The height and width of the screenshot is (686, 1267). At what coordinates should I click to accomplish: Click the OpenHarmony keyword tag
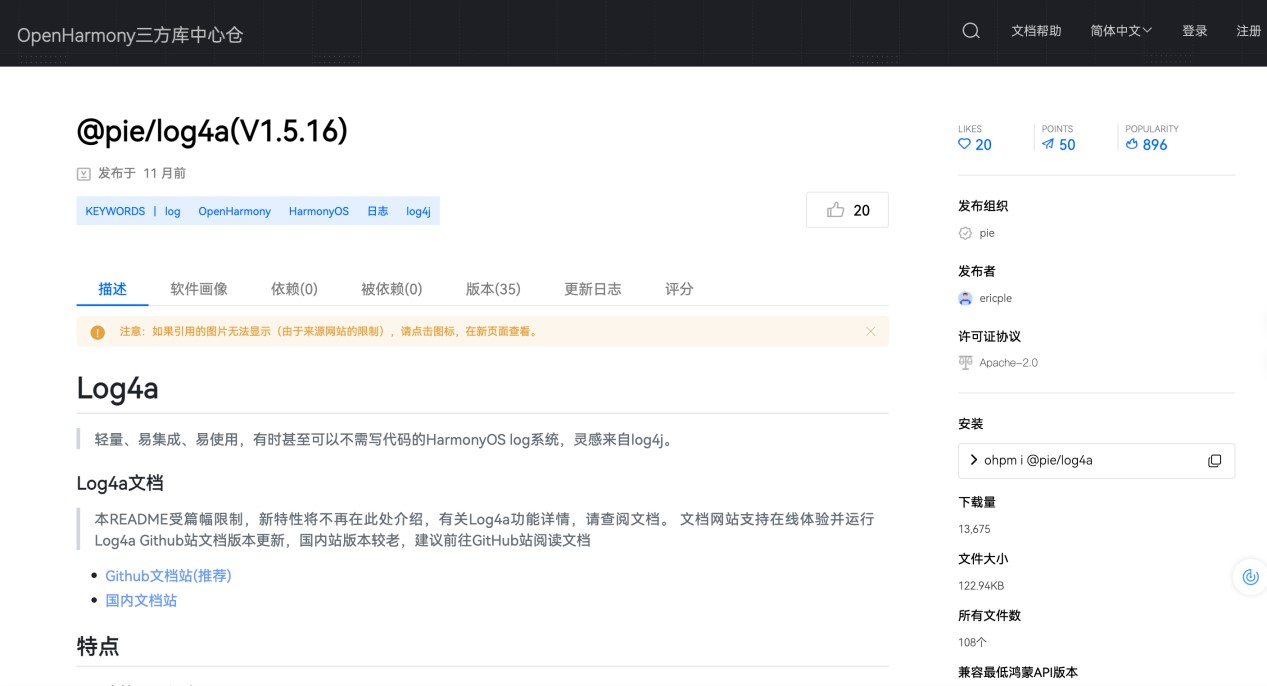(234, 211)
